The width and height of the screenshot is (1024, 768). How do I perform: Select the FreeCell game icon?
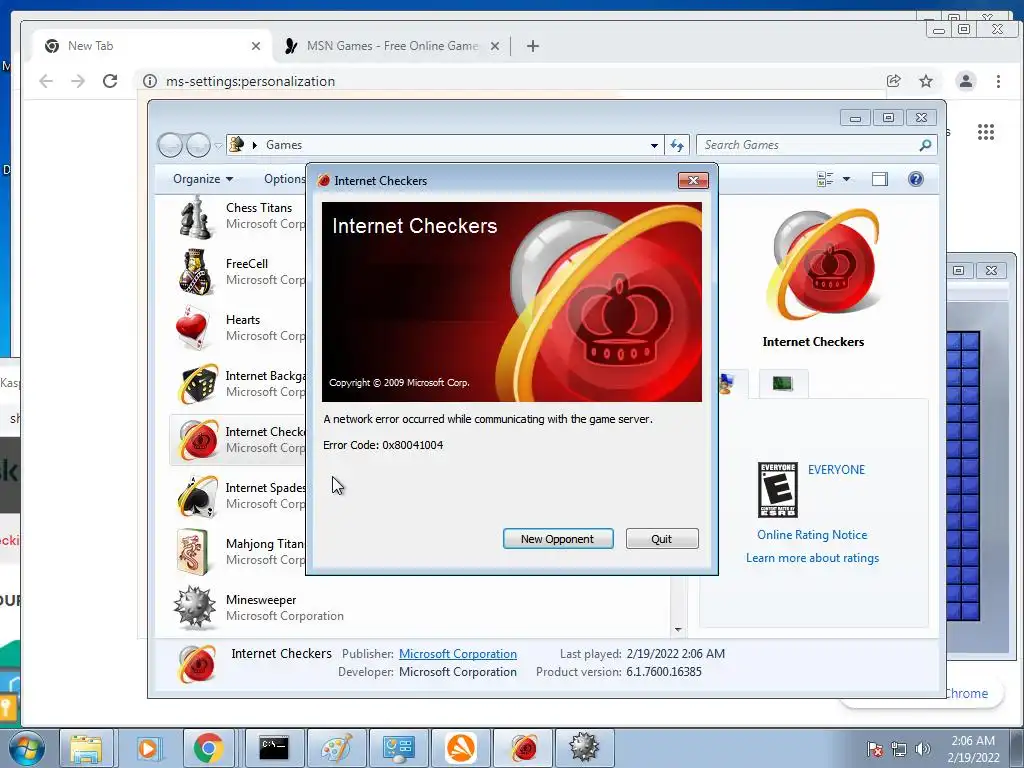195,272
